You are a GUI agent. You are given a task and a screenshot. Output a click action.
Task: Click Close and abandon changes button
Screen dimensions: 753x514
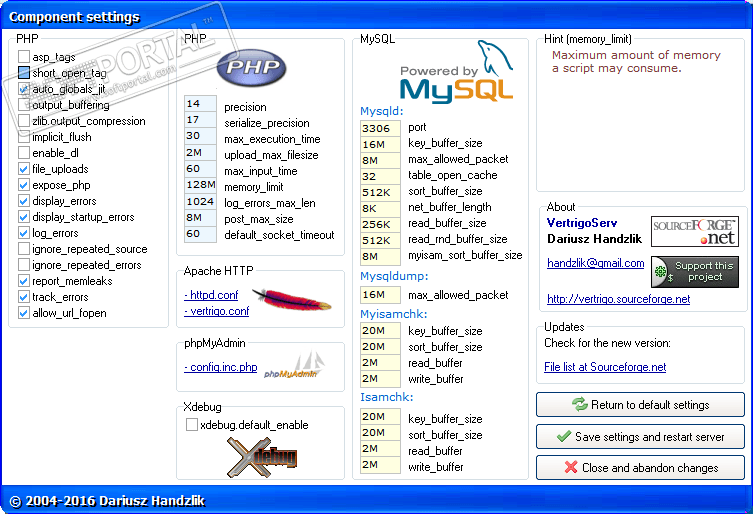[640, 467]
